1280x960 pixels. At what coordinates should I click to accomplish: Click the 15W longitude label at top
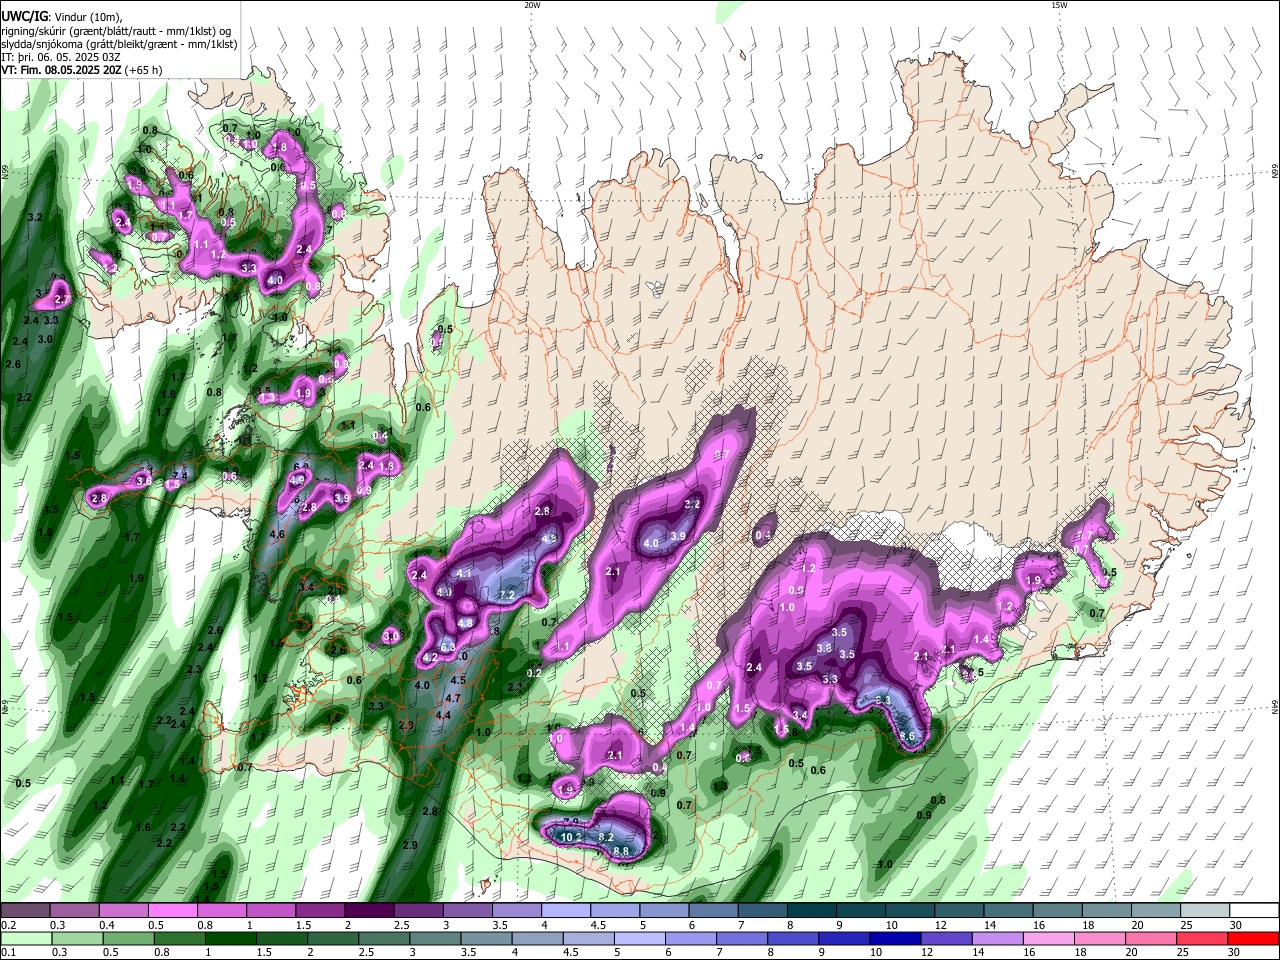coord(1059,5)
